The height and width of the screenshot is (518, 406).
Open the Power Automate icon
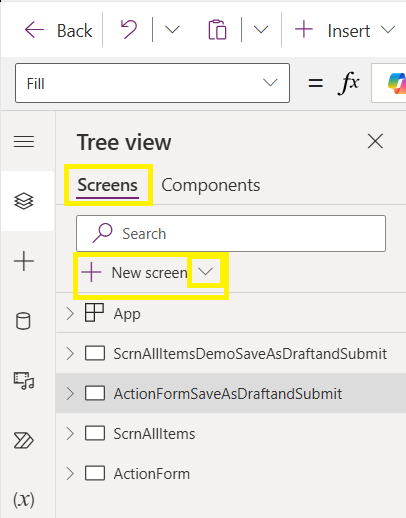pos(24,441)
